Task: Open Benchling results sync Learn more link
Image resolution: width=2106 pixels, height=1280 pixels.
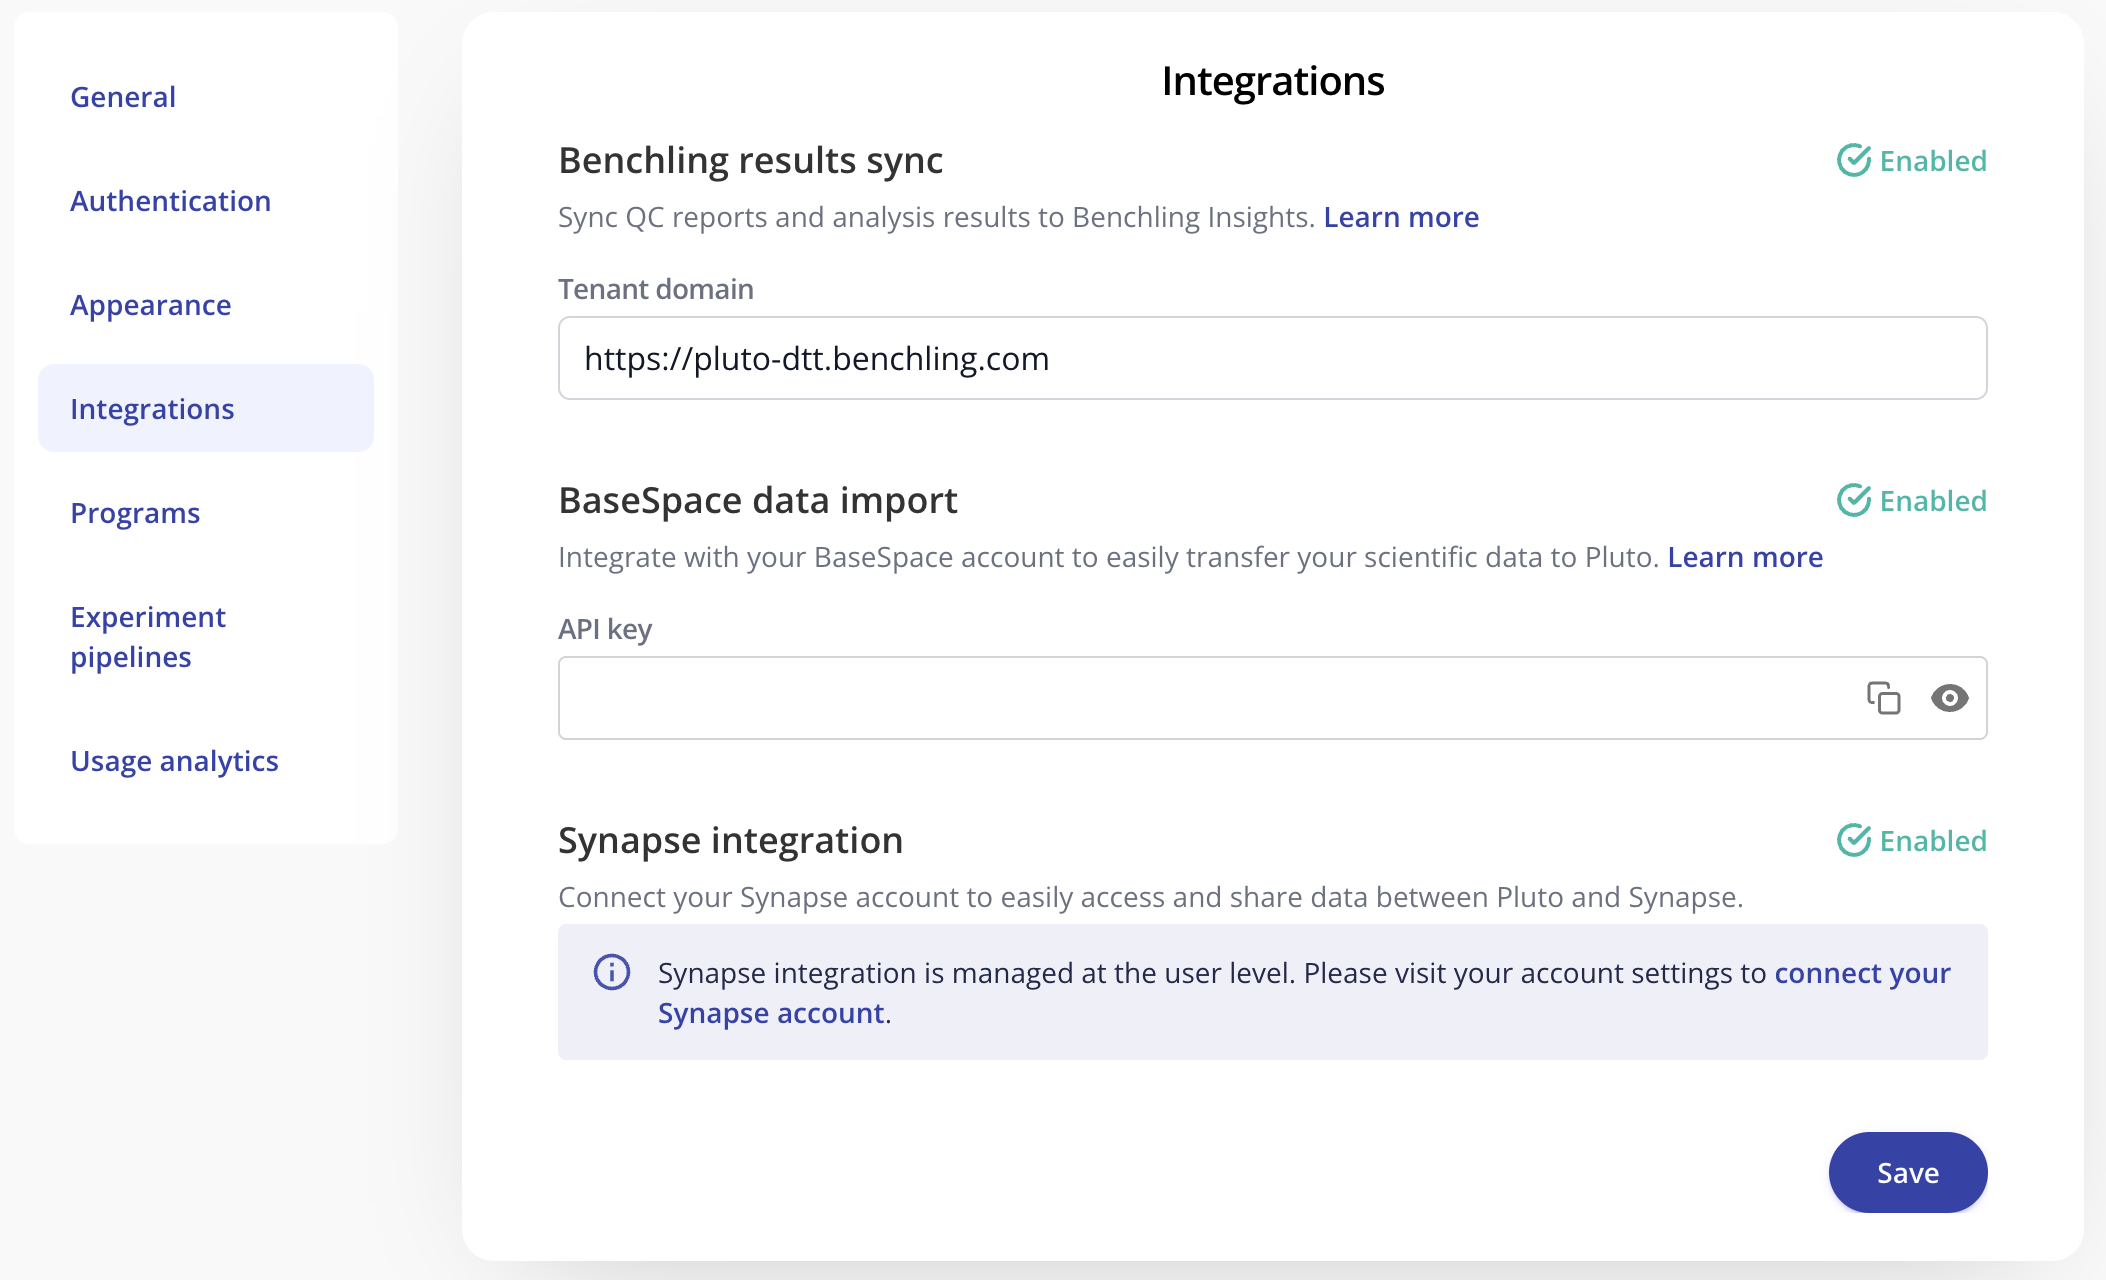Action: (x=1400, y=217)
